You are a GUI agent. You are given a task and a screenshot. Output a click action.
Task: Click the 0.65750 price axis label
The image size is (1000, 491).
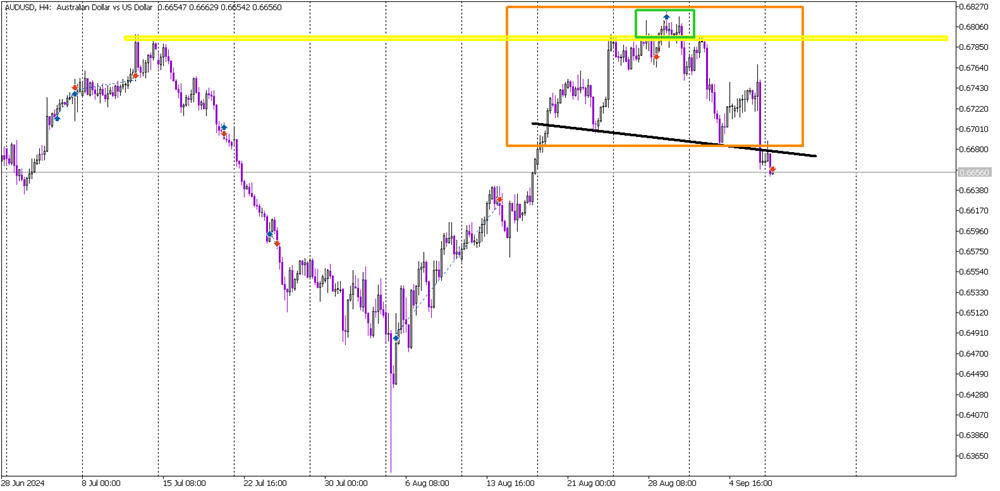[x=975, y=251]
